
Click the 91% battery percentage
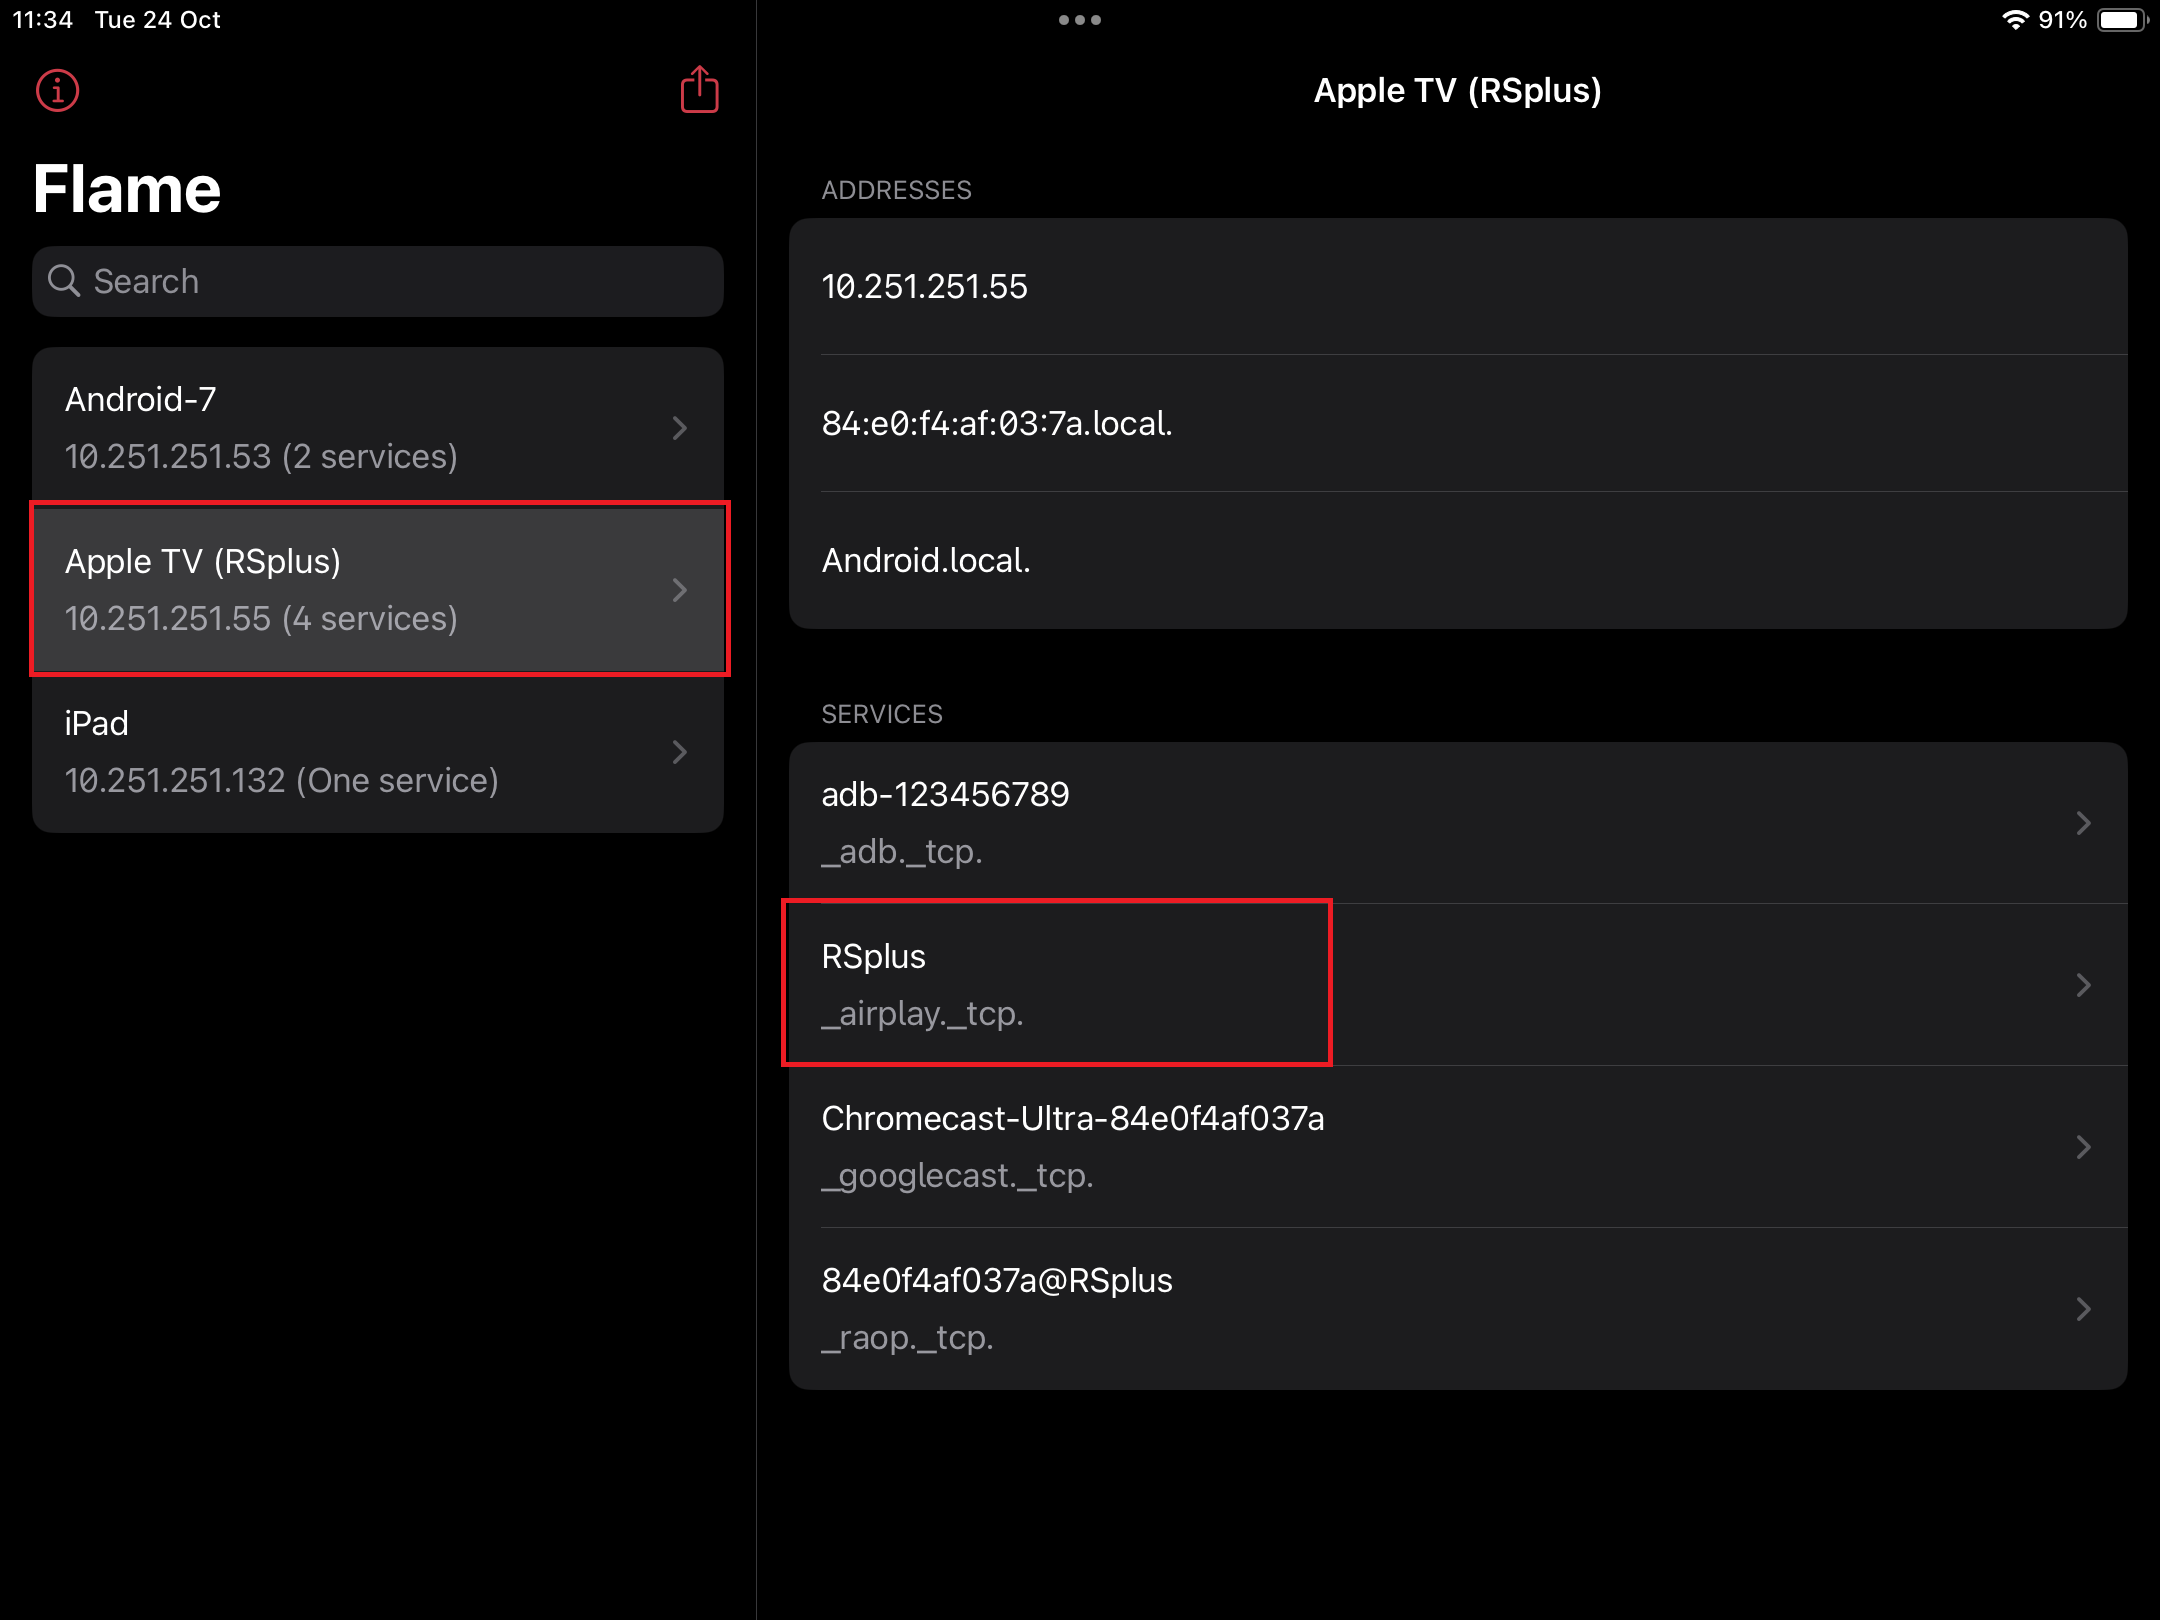tap(2063, 20)
